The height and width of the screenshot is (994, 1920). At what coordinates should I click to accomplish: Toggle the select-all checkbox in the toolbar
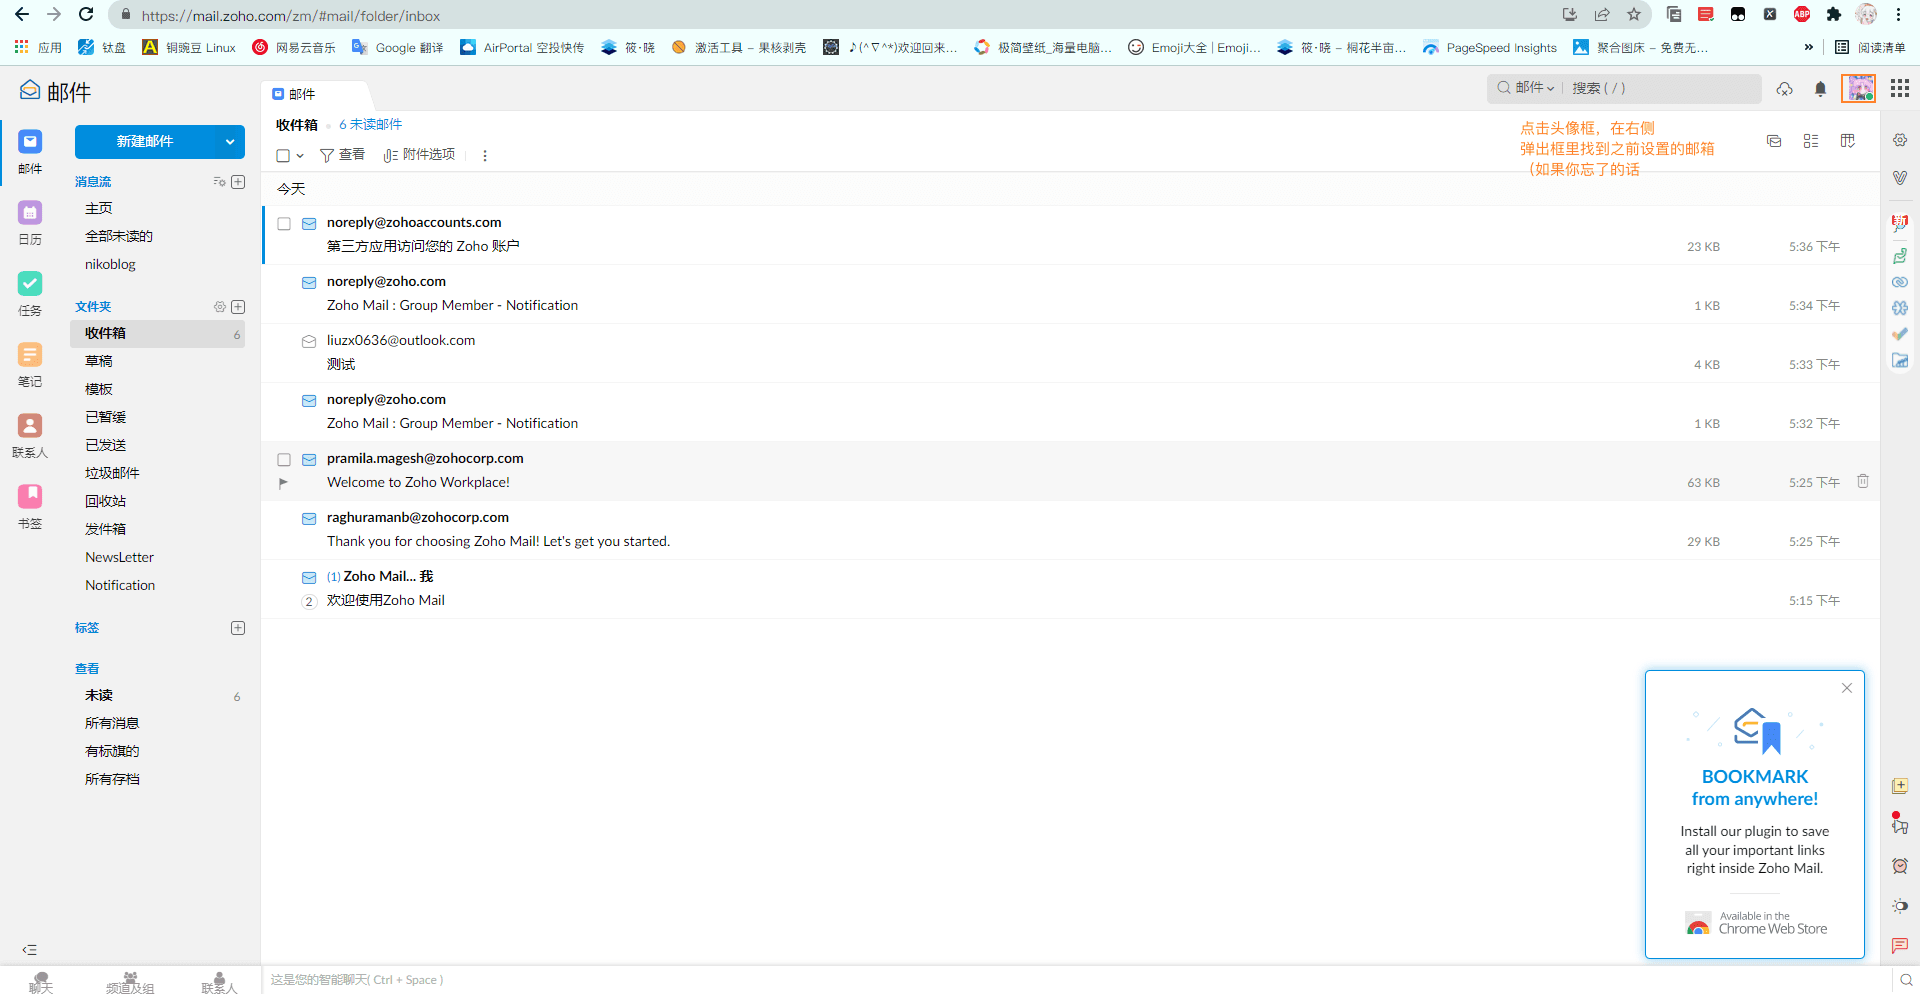pyautogui.click(x=283, y=156)
